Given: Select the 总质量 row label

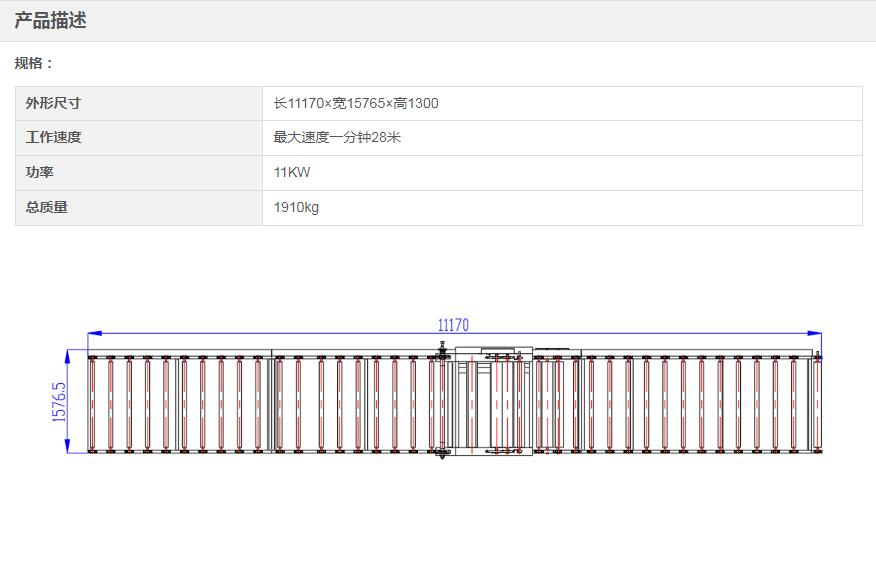Looking at the screenshot, I should [46, 207].
